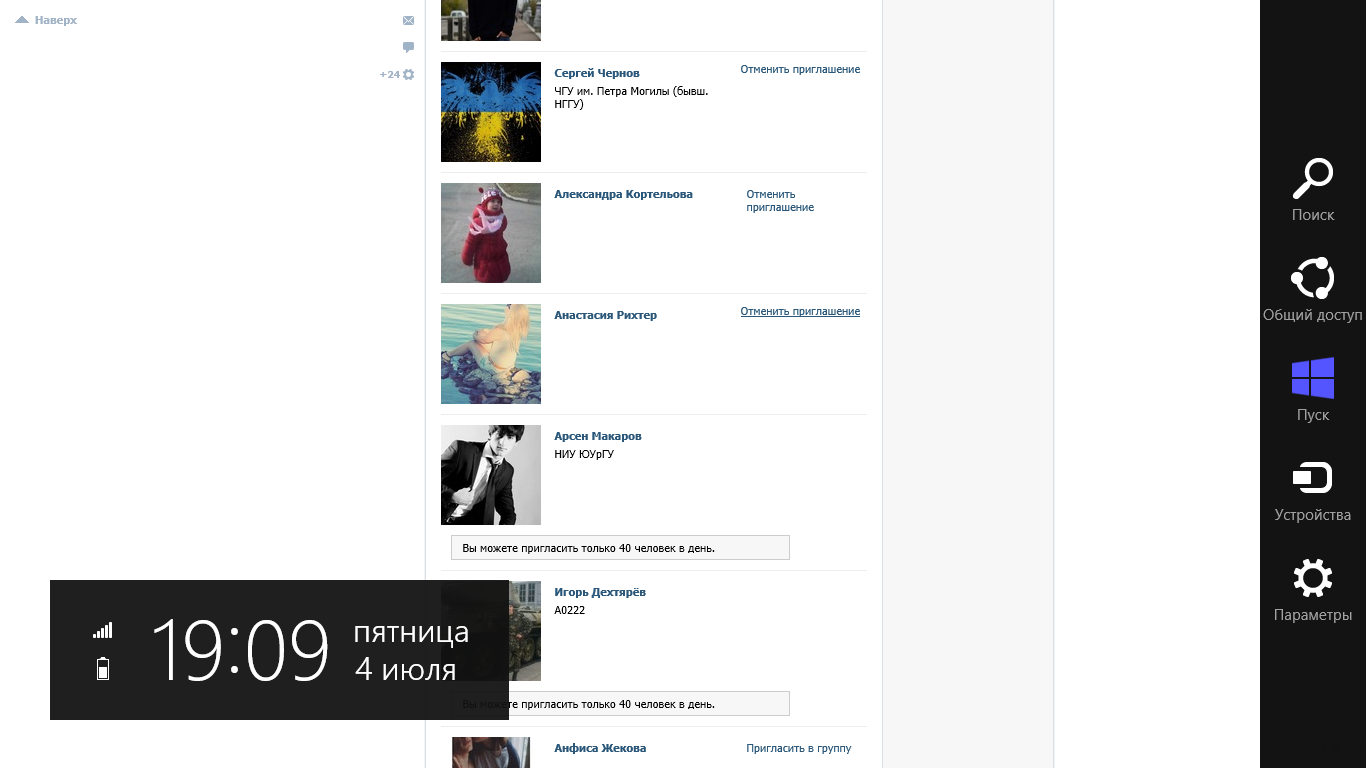Screen dimensions: 1366x768
Task: Click the speech bubble comments icon
Action: click(408, 47)
